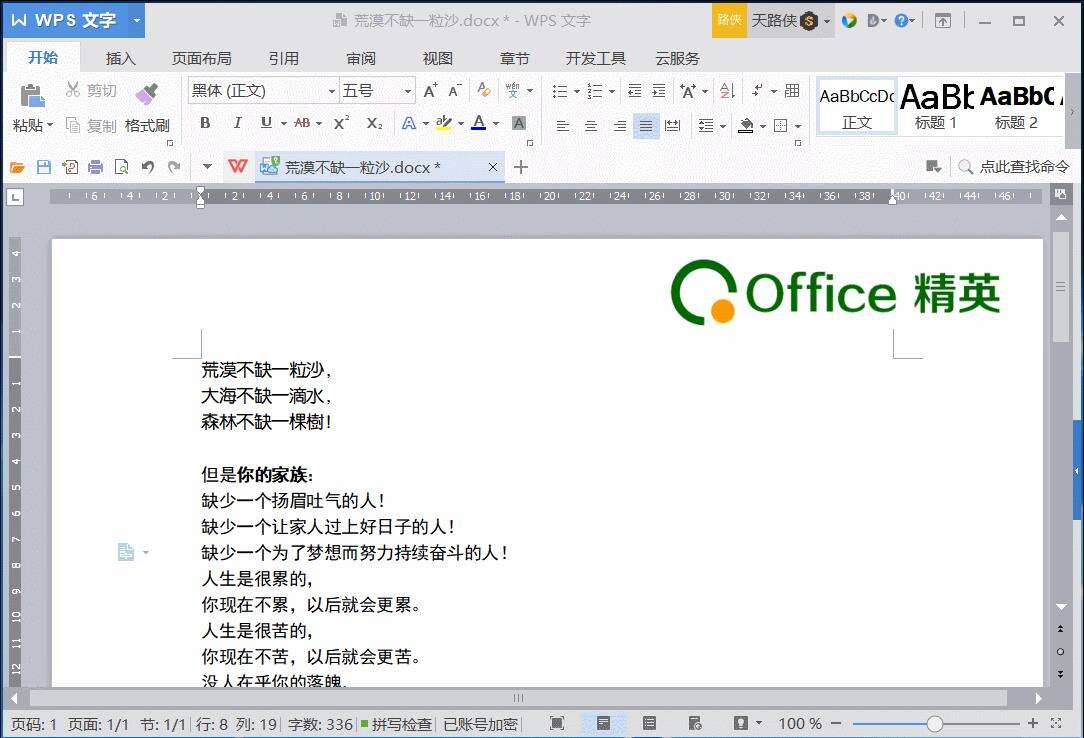Decrease font size with A- icon
The height and width of the screenshot is (738, 1084).
click(x=455, y=91)
